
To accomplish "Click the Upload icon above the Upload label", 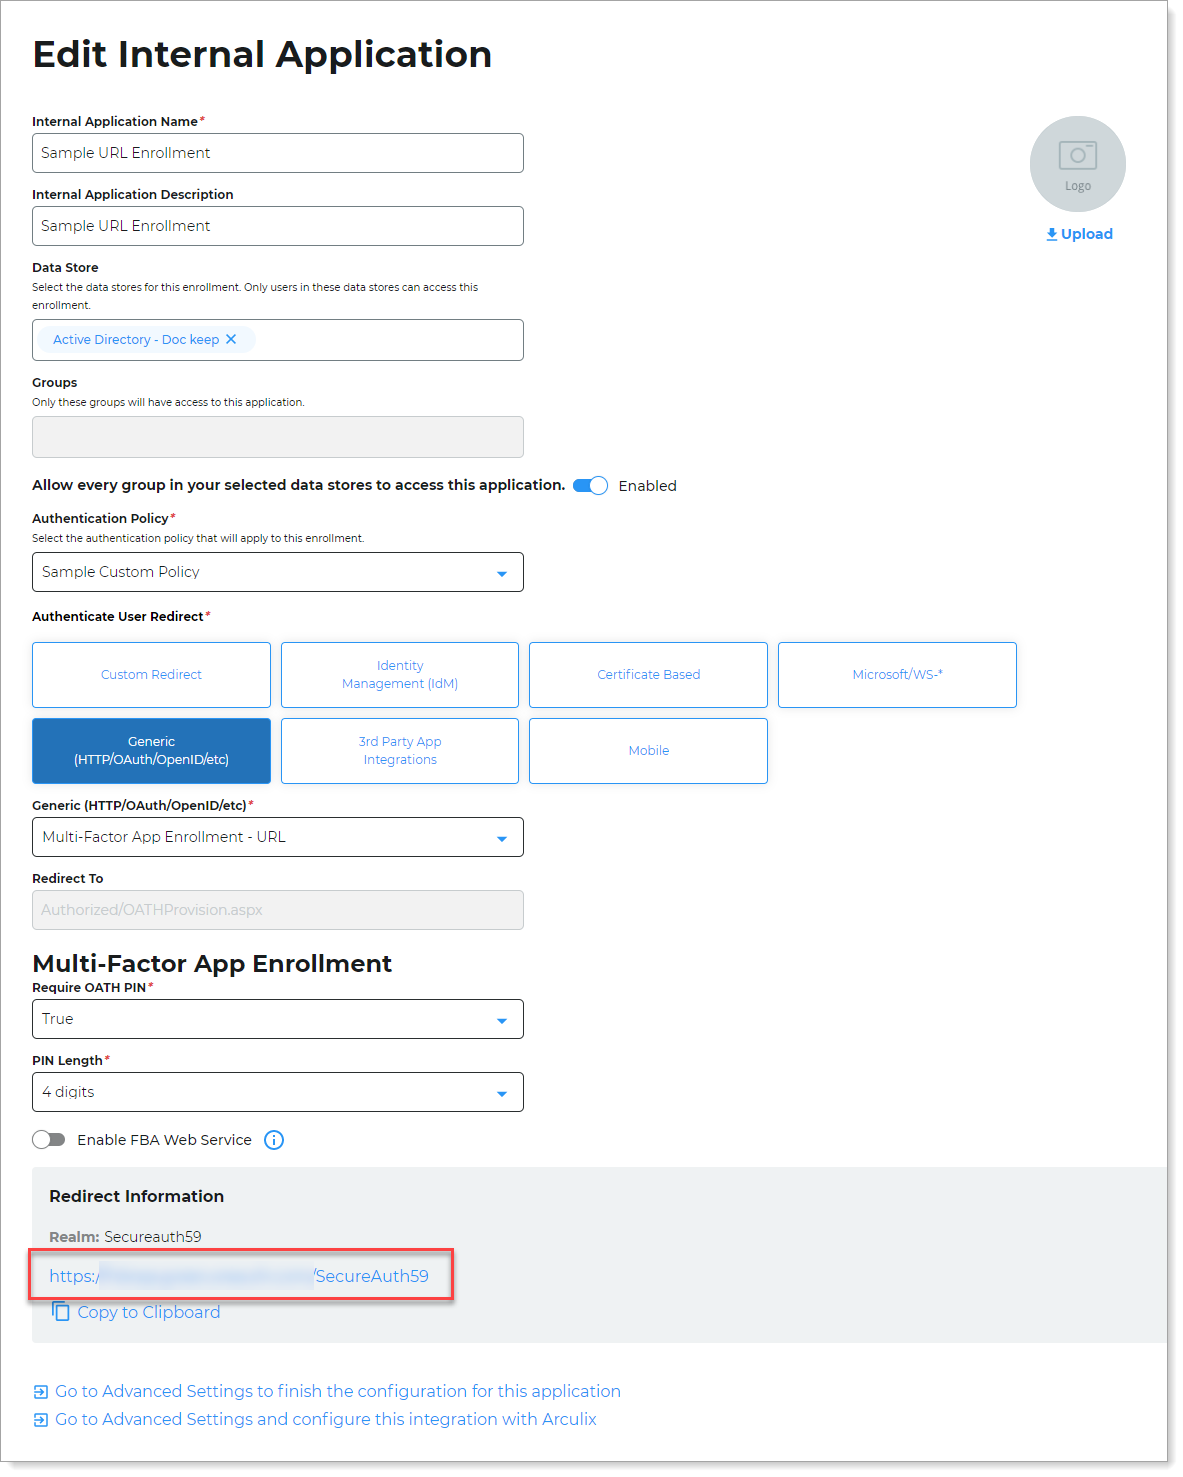I will click(1051, 233).
